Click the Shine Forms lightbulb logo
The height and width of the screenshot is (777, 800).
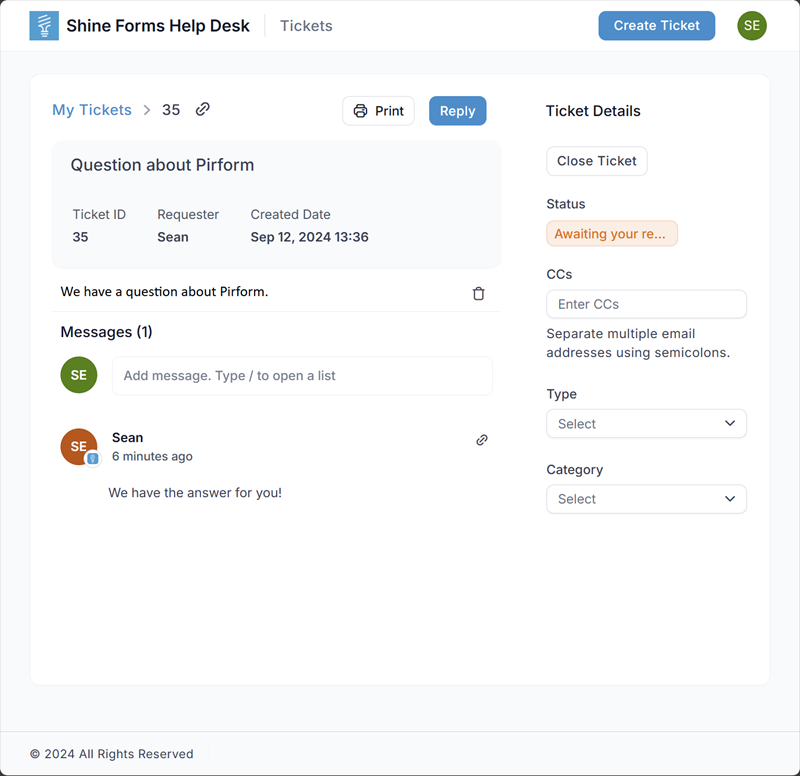(x=44, y=26)
